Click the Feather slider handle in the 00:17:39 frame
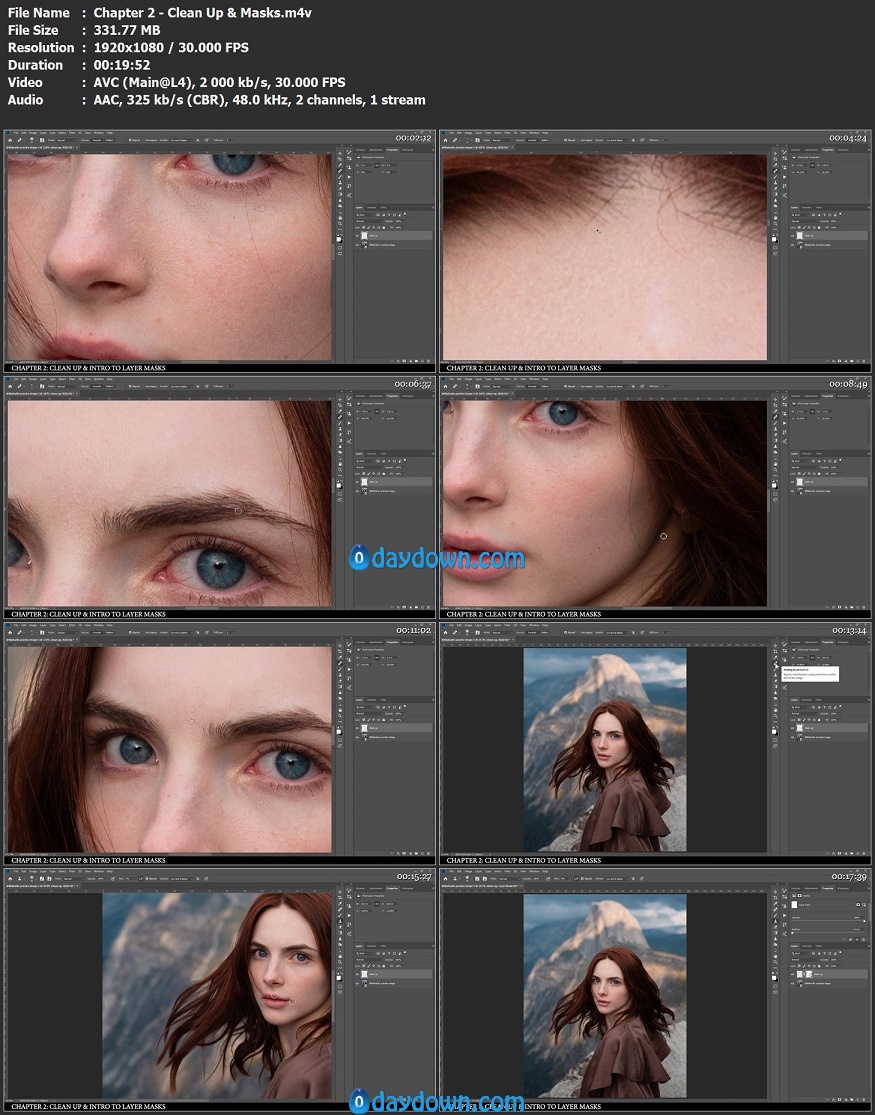Image resolution: width=875 pixels, height=1115 pixels. [792, 933]
